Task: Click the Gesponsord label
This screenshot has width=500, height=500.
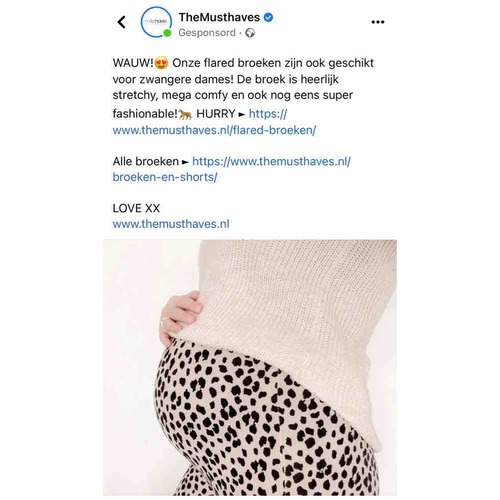Action: tap(207, 33)
